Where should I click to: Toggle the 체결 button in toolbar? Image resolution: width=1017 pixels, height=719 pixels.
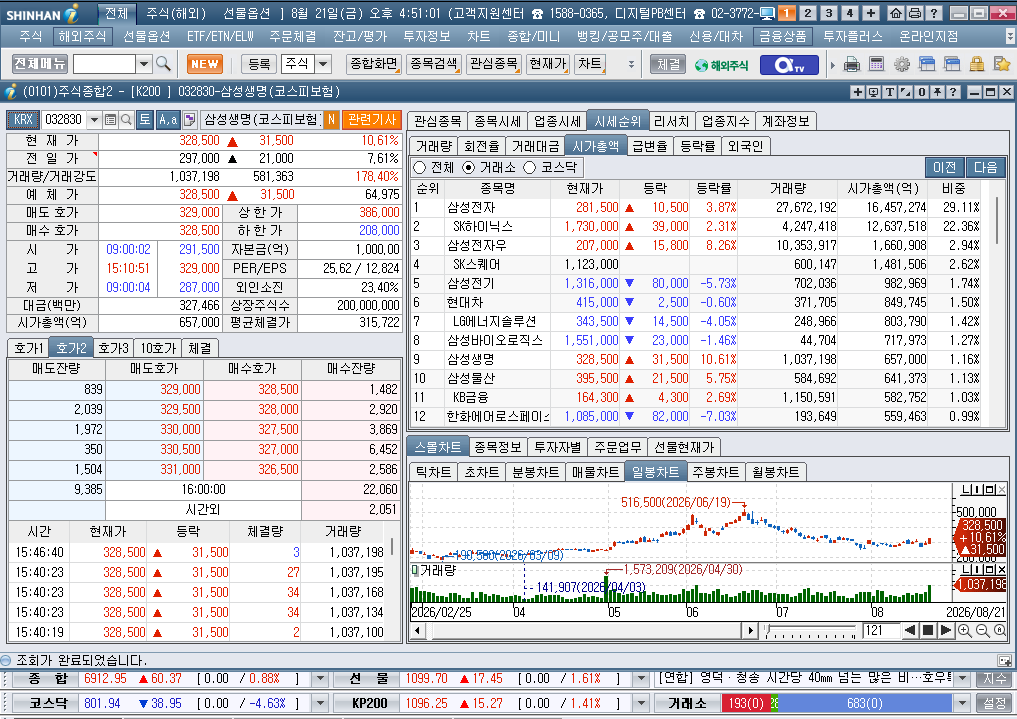point(668,64)
